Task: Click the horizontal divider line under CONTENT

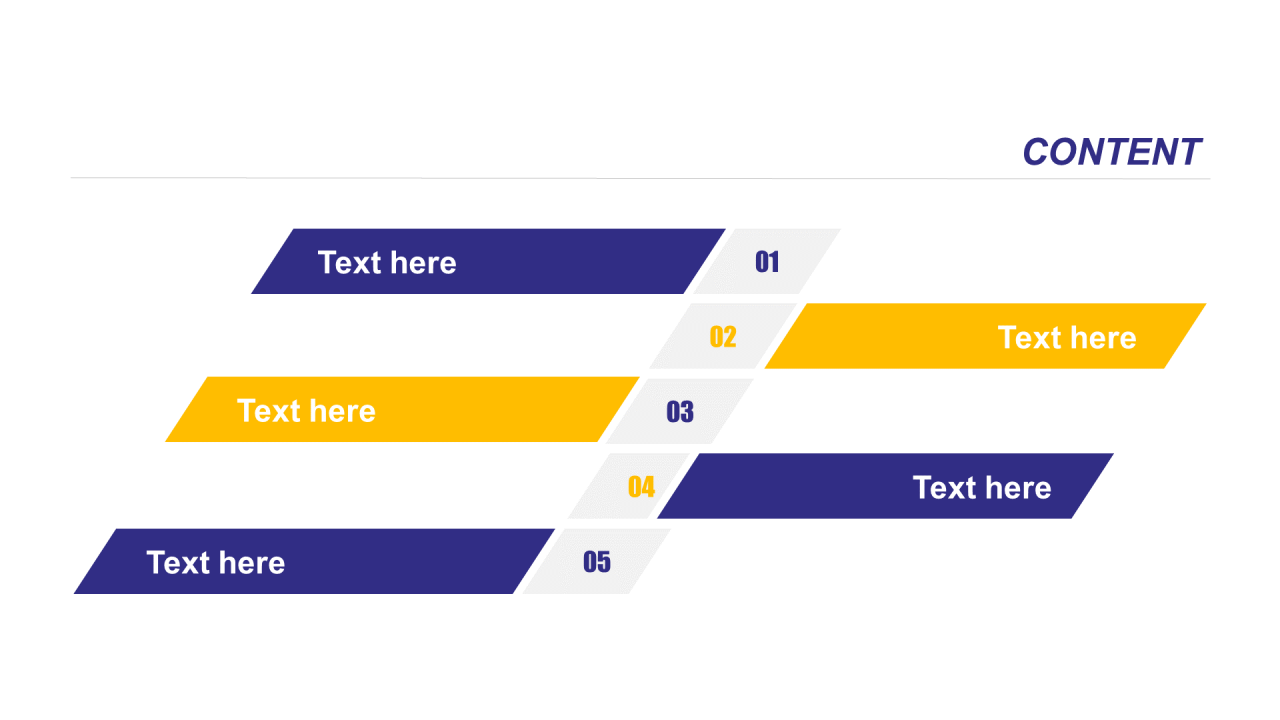Action: click(640, 179)
